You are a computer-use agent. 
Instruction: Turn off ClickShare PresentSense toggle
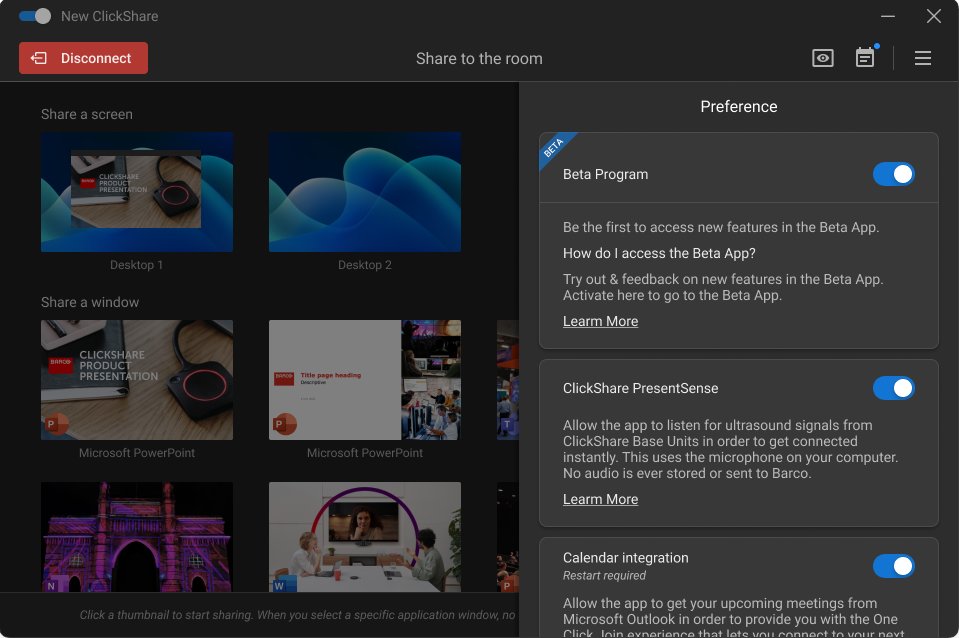(x=893, y=388)
